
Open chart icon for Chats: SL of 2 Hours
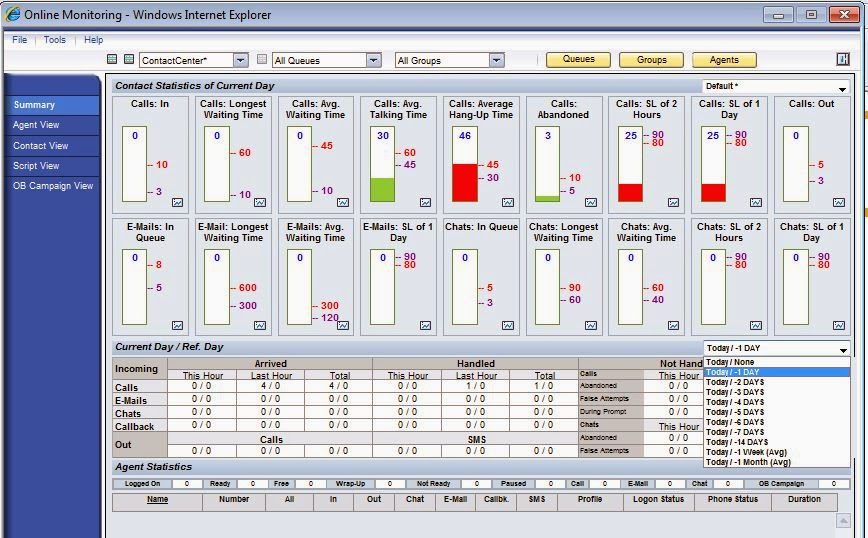pos(756,325)
